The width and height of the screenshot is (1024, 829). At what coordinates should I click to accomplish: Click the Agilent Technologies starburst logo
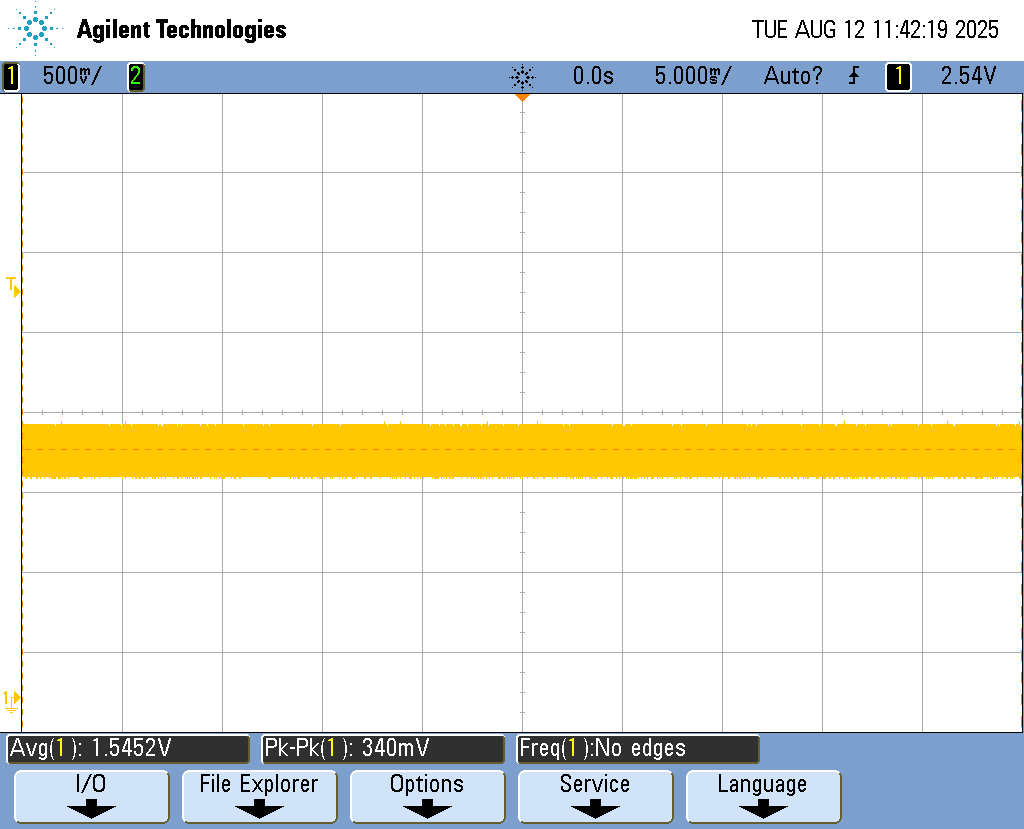(x=37, y=29)
